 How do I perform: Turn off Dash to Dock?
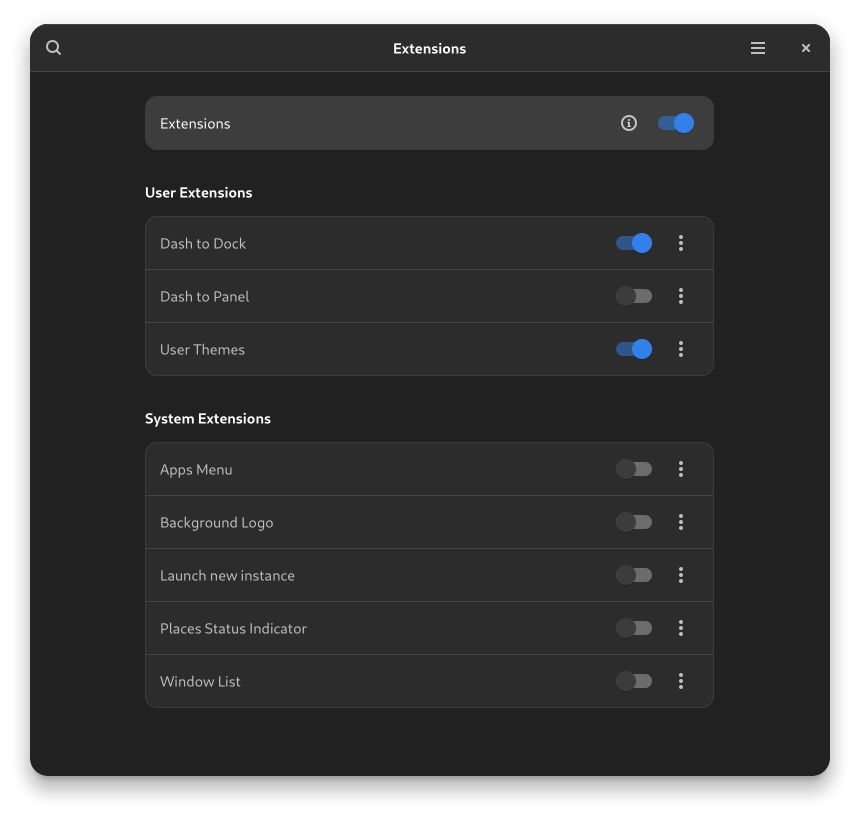(634, 243)
